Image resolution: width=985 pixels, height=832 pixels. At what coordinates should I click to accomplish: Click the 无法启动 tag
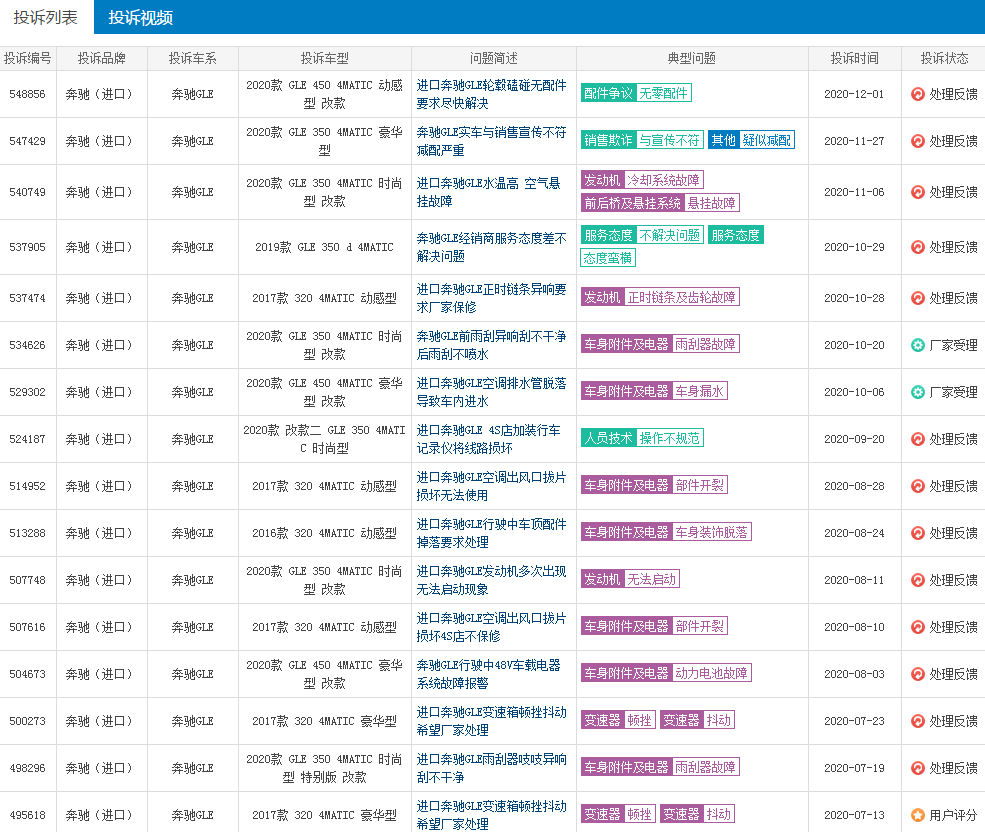click(651, 579)
